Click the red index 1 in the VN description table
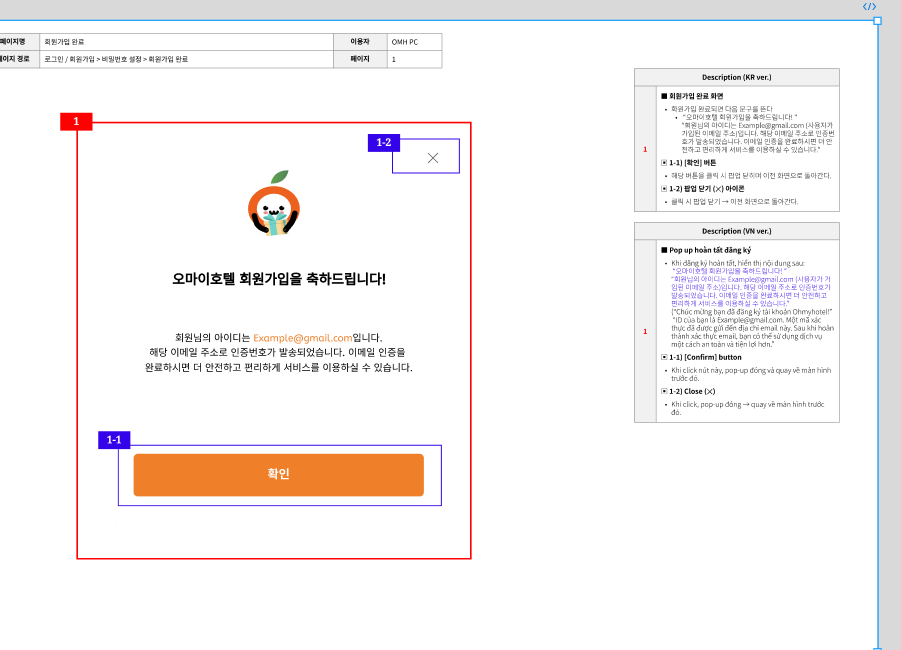The image size is (901, 650). click(x=645, y=332)
